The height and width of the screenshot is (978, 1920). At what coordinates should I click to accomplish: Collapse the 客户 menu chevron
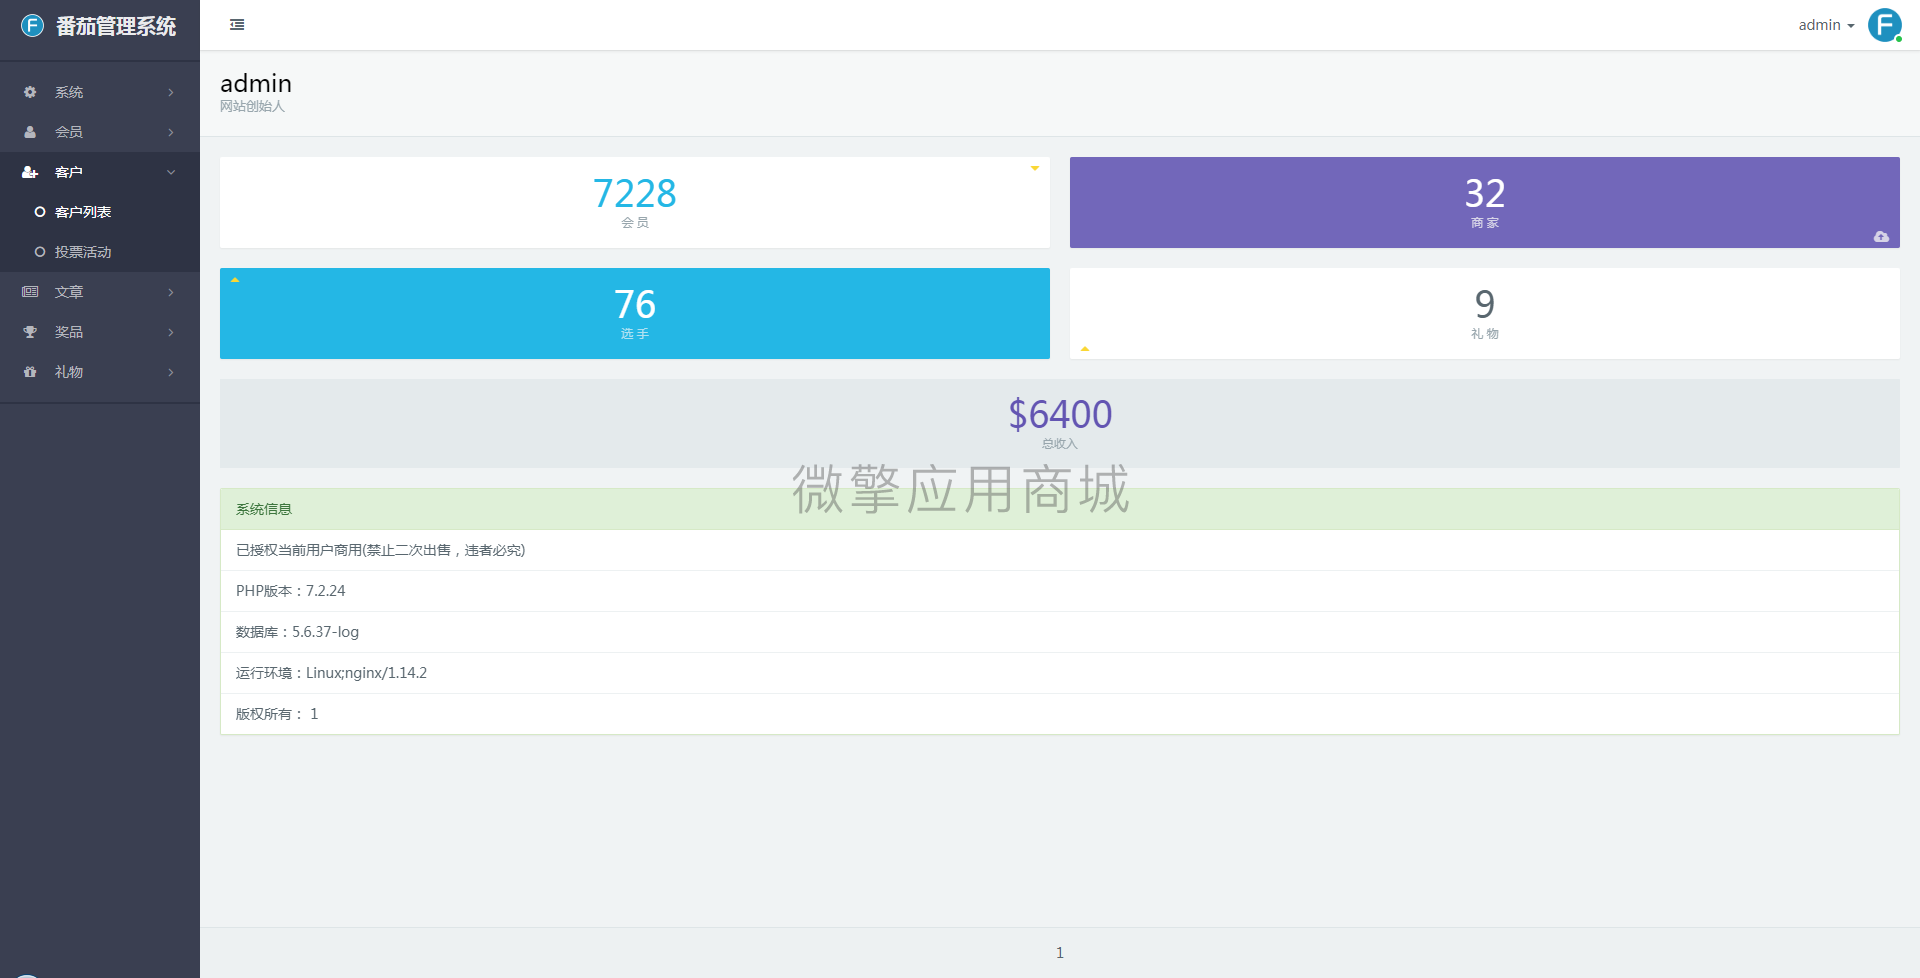[x=171, y=172]
